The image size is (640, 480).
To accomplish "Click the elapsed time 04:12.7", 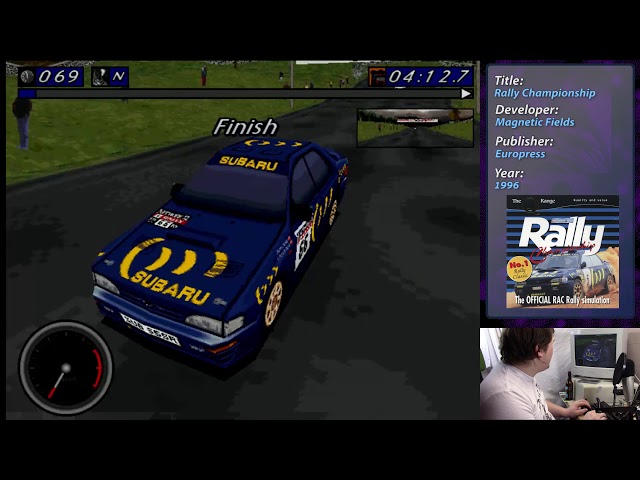I will [x=429, y=76].
